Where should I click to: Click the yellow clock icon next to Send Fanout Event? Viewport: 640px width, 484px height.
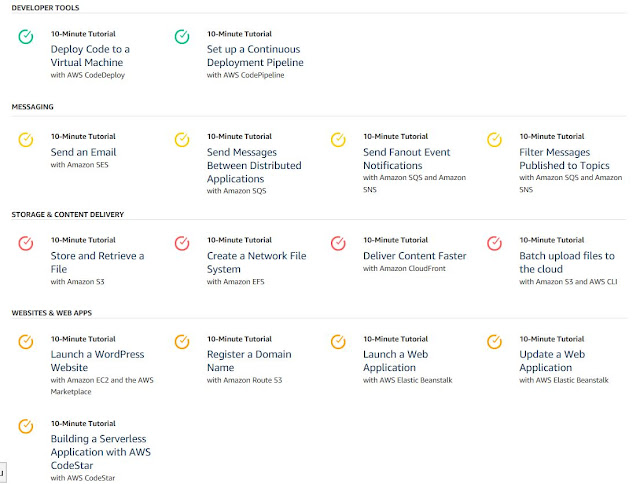tap(338, 140)
